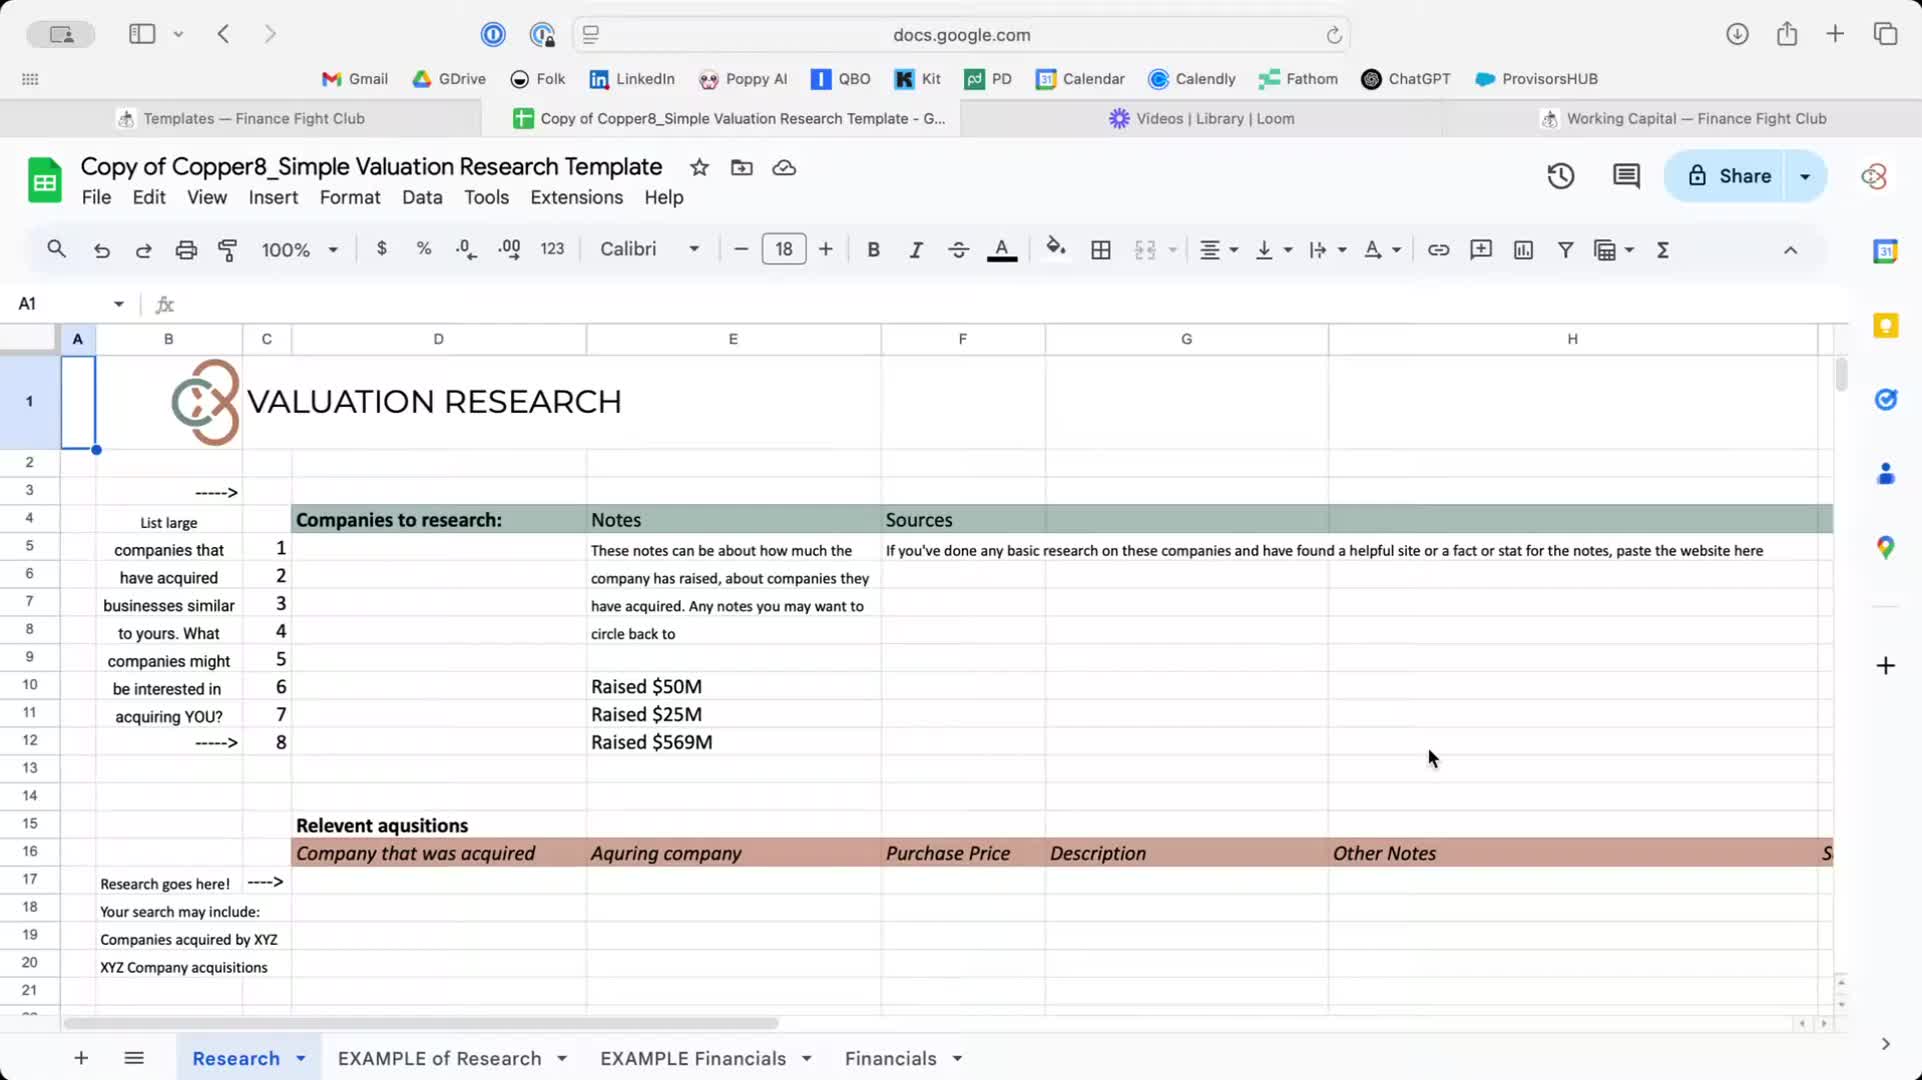Open the borders tool
The height and width of the screenshot is (1080, 1922).
pyautogui.click(x=1100, y=250)
